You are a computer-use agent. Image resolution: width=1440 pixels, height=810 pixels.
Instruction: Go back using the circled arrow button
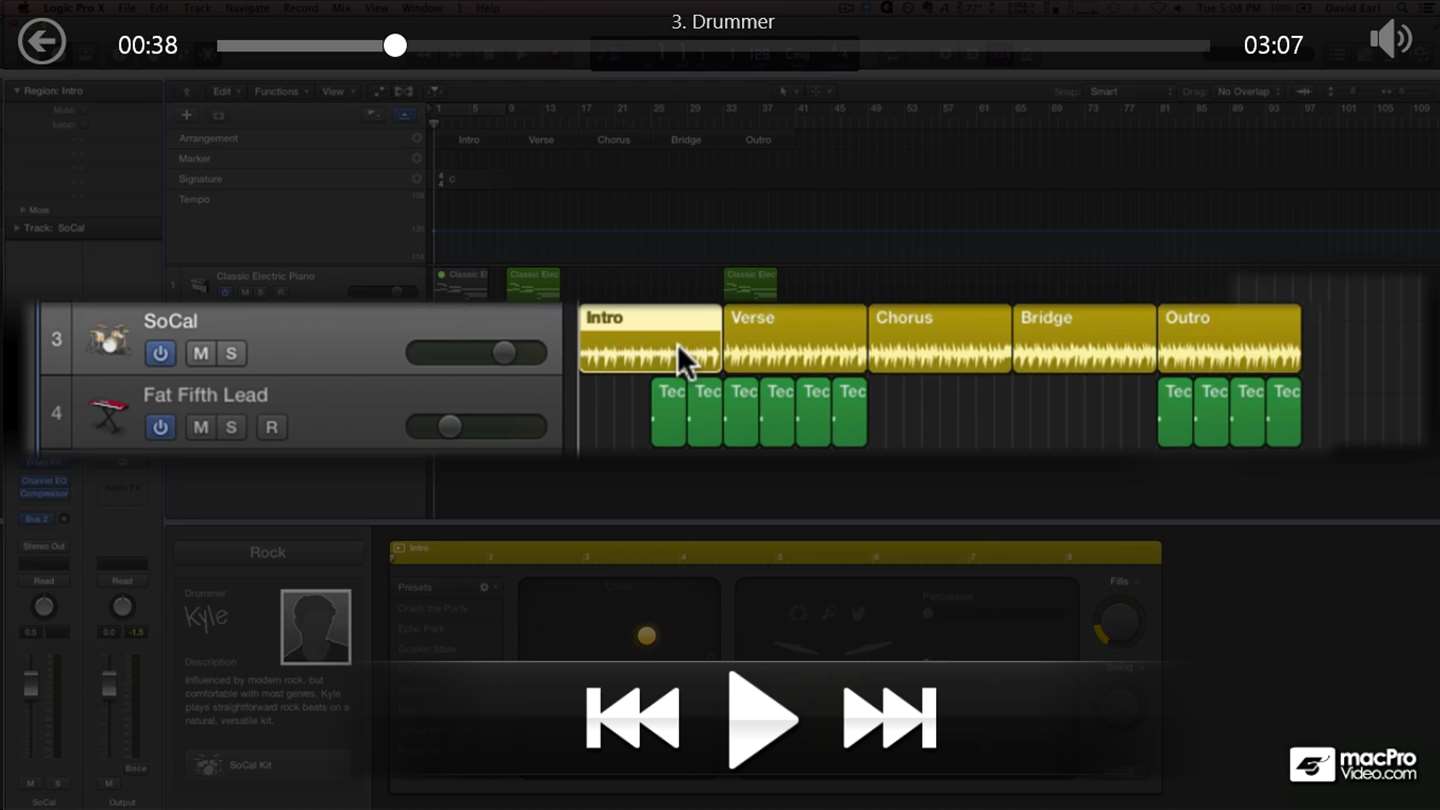(42, 43)
